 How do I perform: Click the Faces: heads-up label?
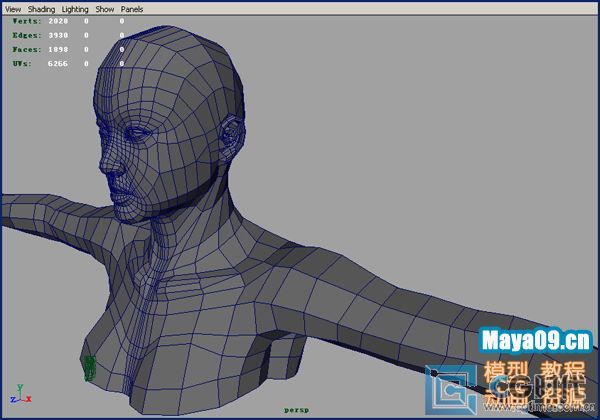coord(26,50)
